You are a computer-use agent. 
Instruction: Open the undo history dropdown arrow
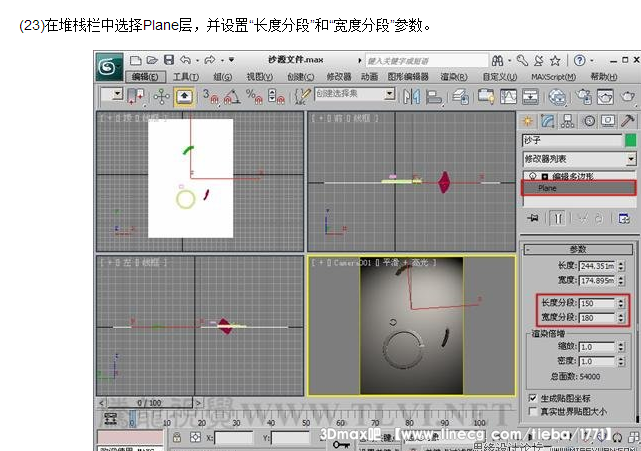pos(197,61)
